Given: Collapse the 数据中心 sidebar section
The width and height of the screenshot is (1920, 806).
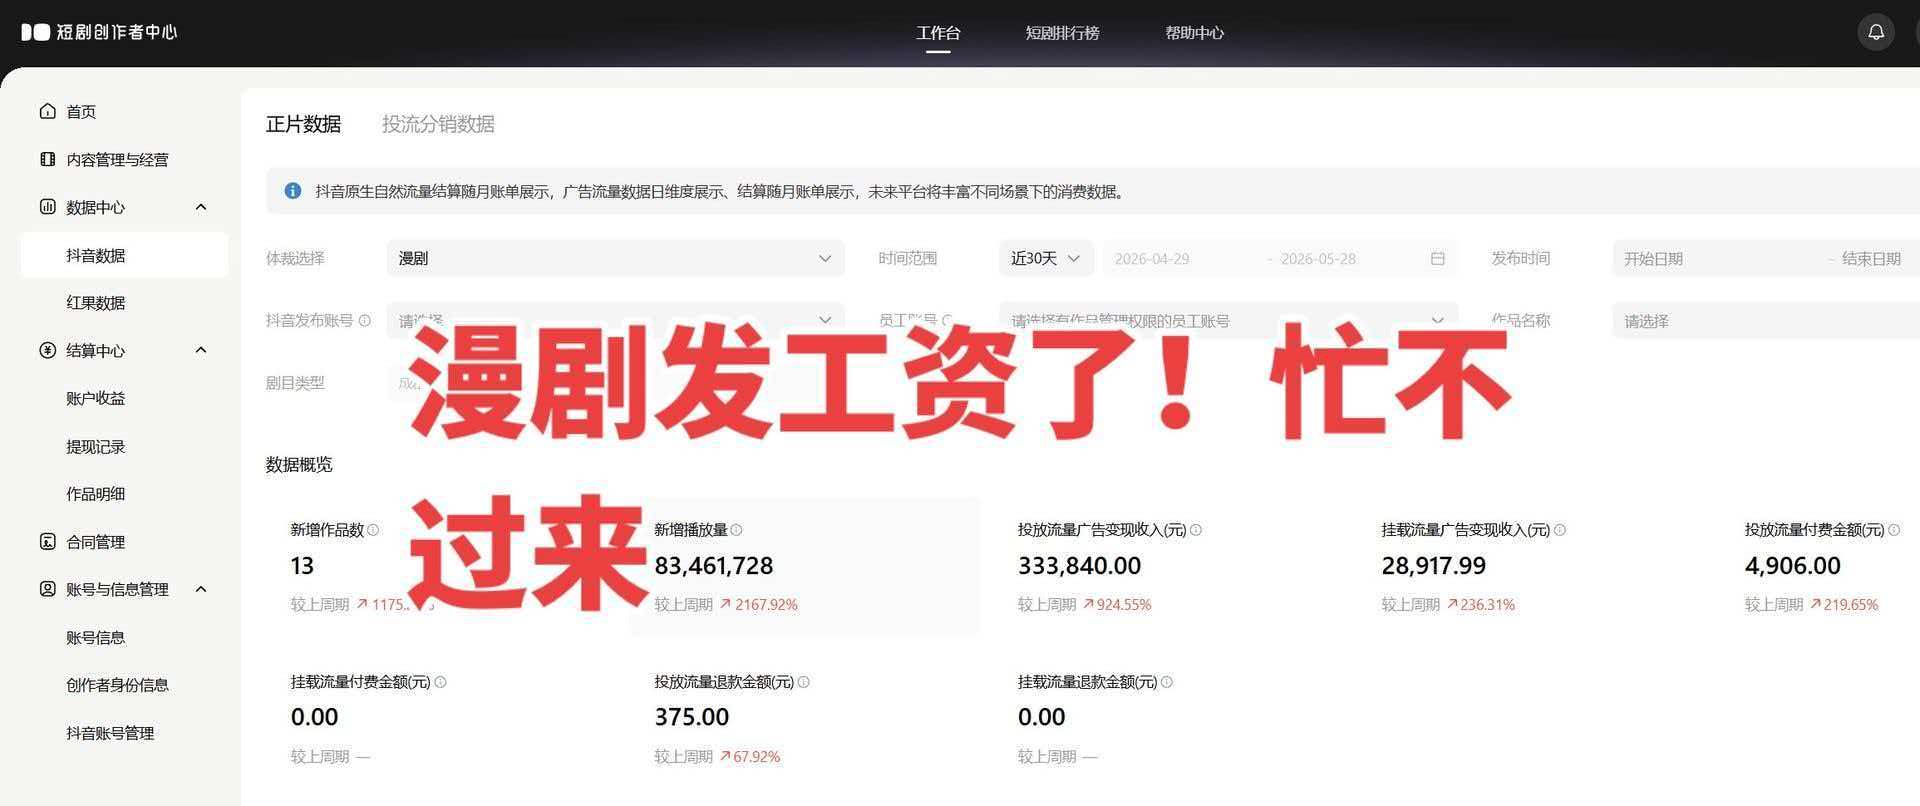Looking at the screenshot, I should pyautogui.click(x=201, y=207).
